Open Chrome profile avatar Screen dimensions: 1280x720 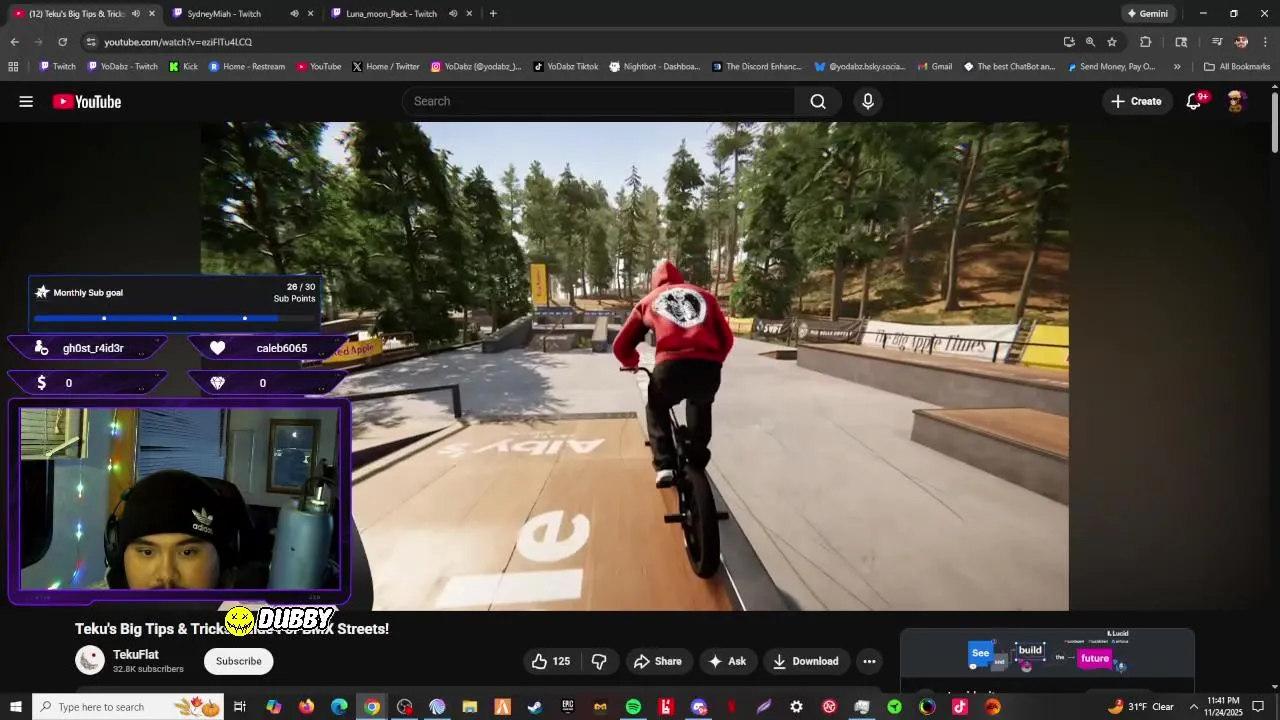(1241, 42)
